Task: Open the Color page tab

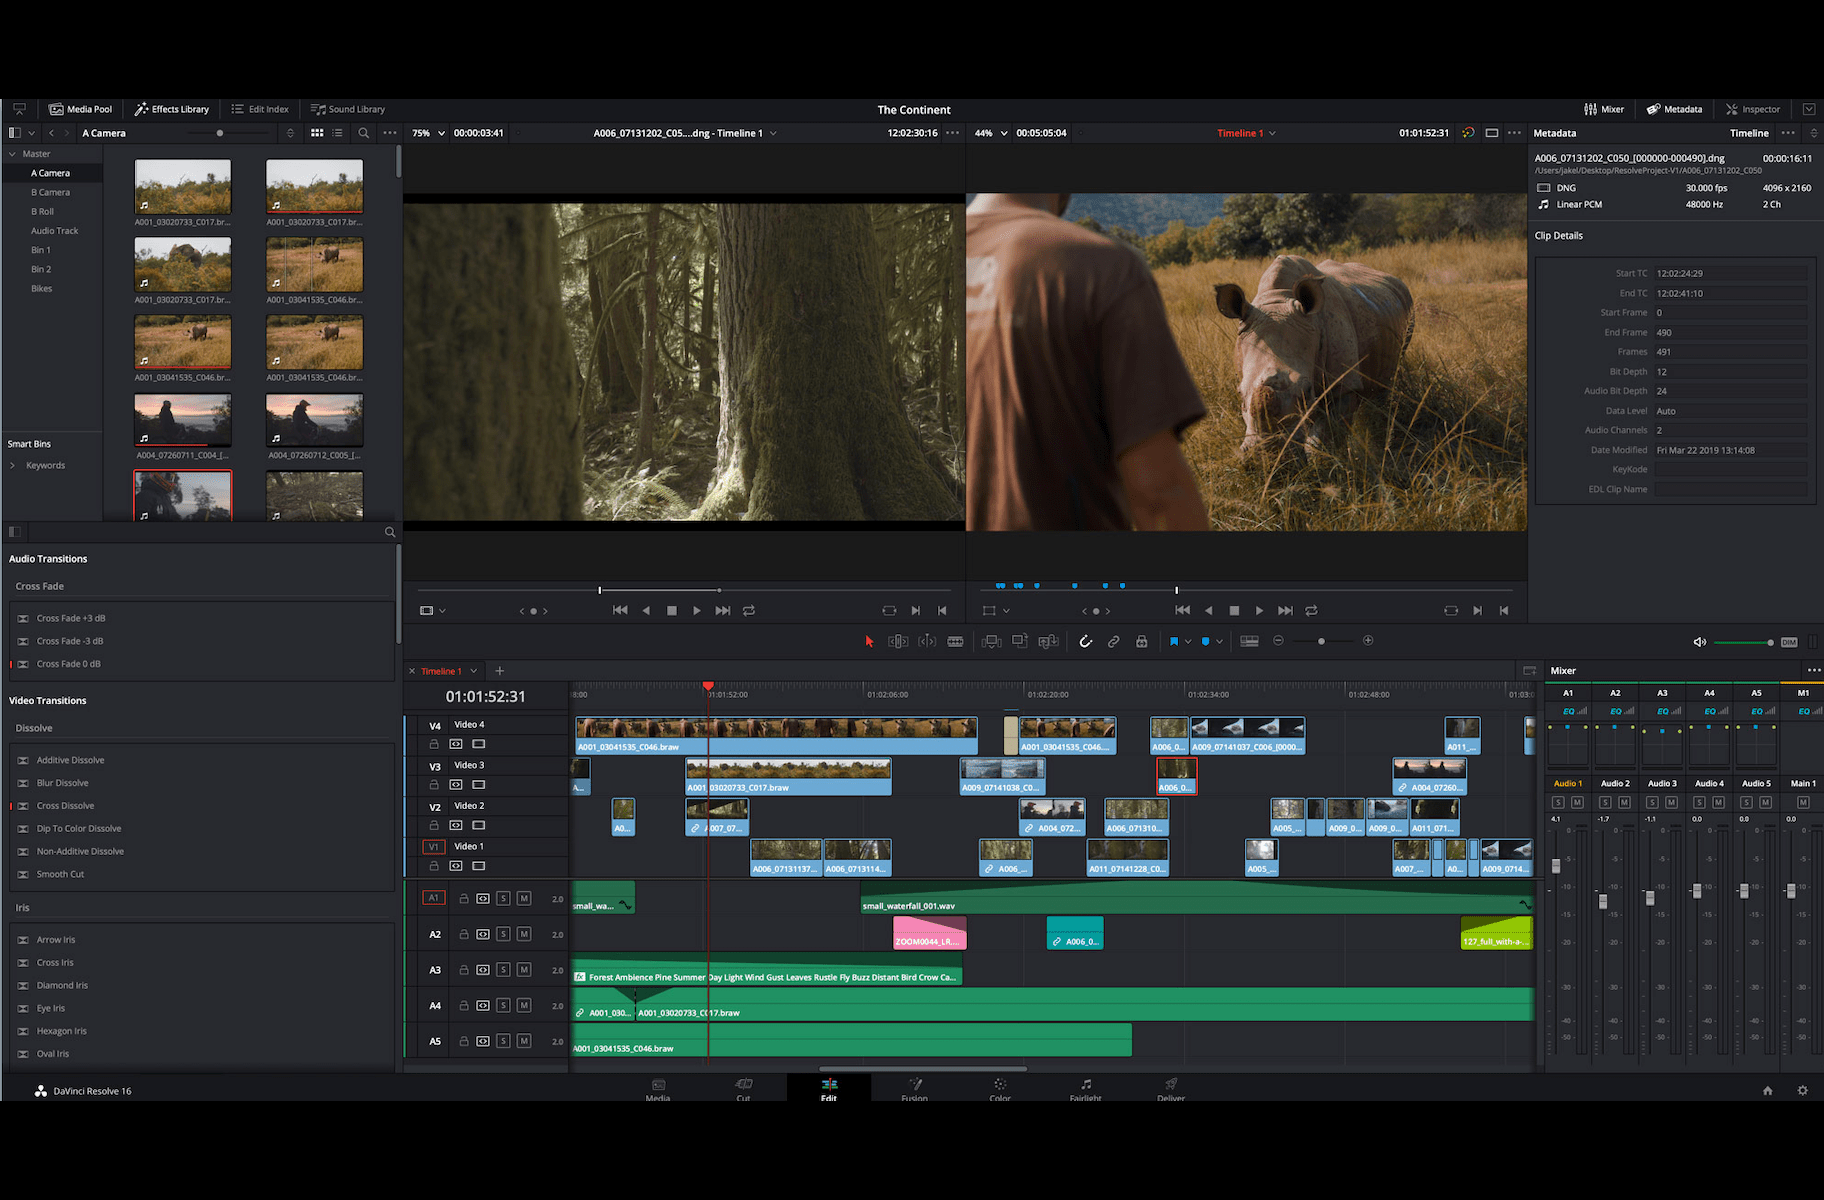Action: point(999,1089)
